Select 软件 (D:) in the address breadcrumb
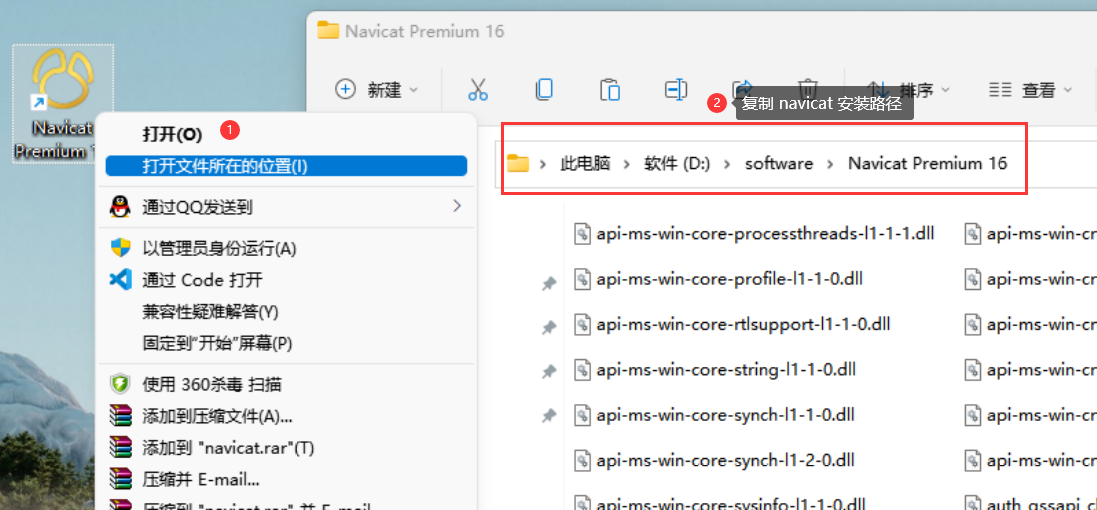 click(x=677, y=164)
